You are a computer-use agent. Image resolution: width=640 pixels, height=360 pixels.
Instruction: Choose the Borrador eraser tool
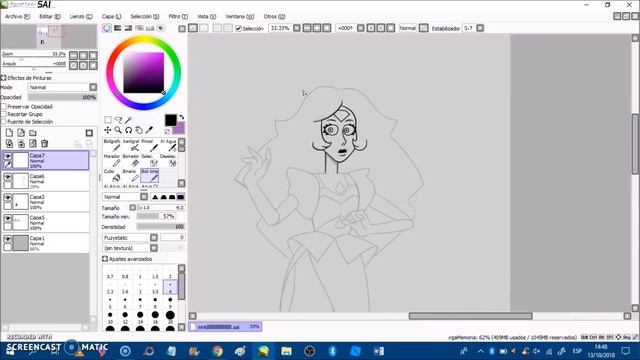click(131, 160)
